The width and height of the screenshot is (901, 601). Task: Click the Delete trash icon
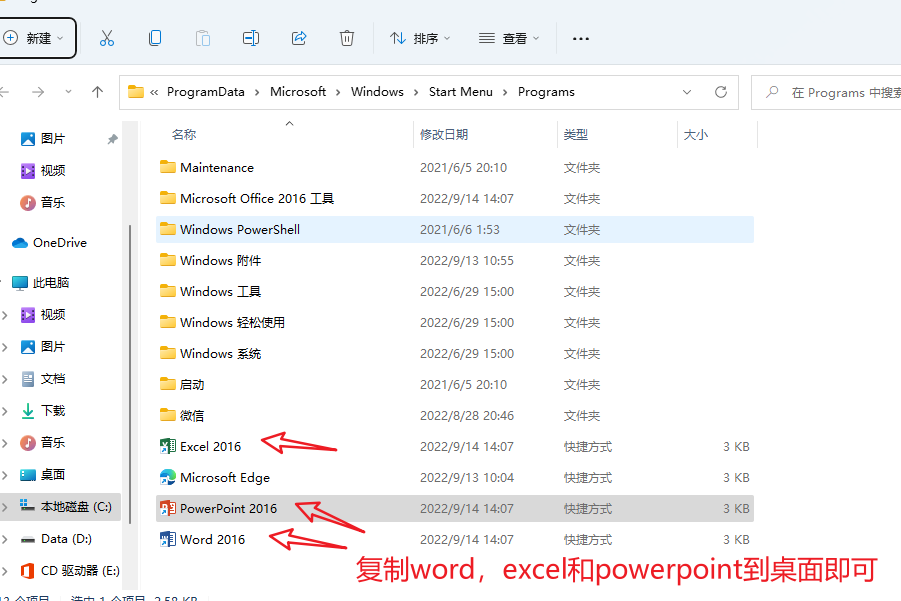click(x=347, y=38)
